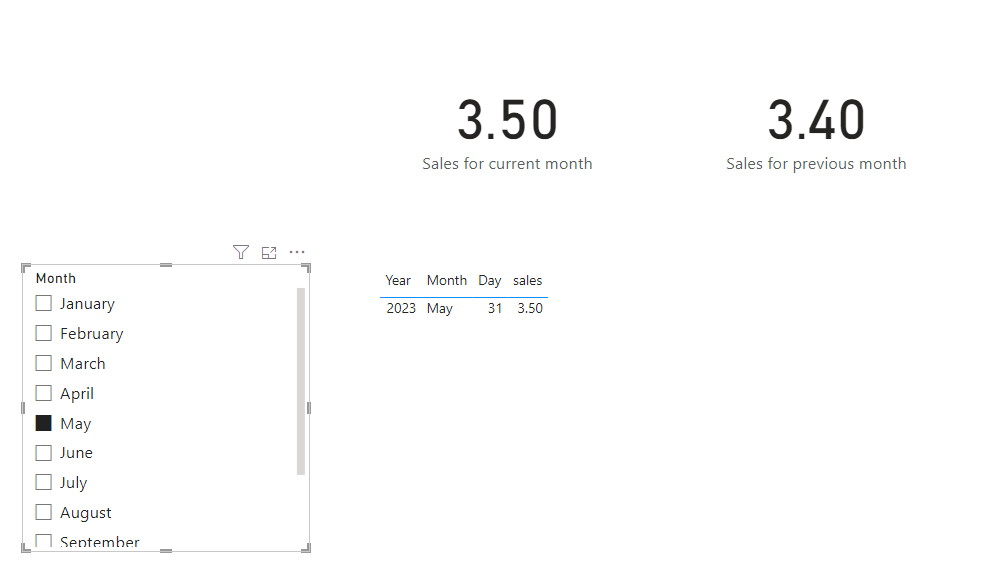
Task: Check the January checkbox
Action: click(x=43, y=303)
